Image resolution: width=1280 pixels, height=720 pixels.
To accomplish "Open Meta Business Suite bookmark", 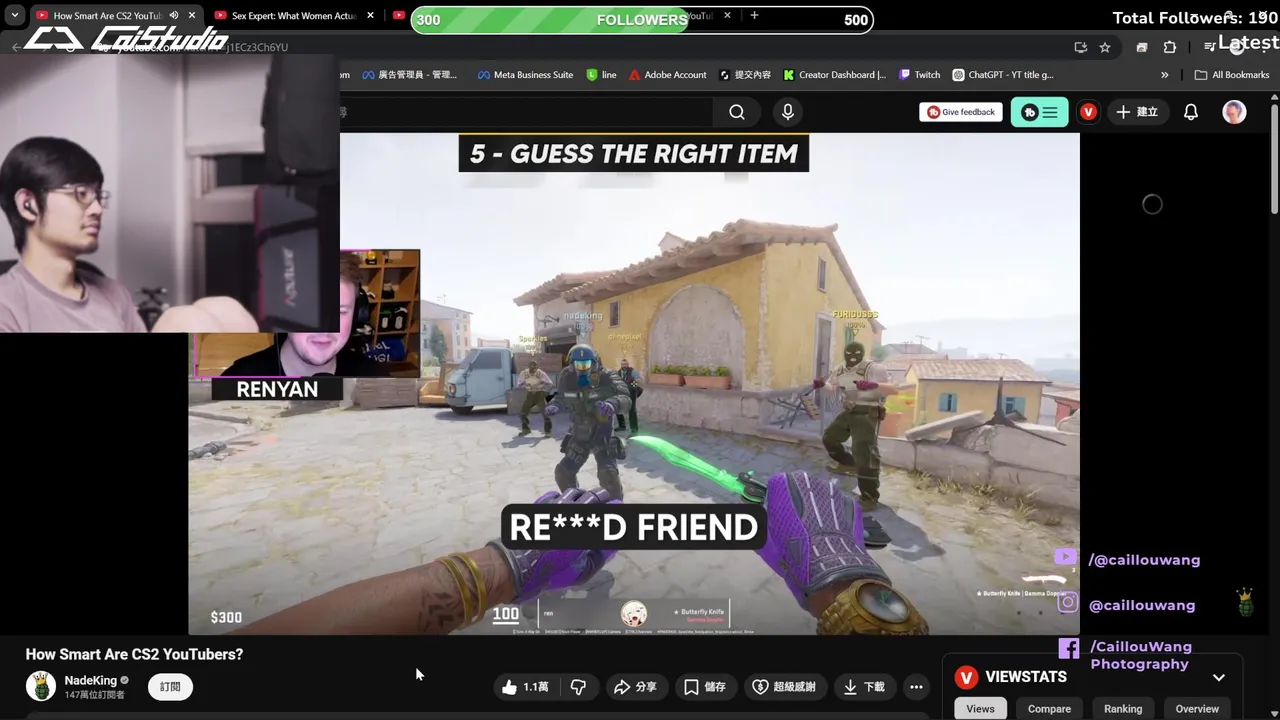I will pyautogui.click(x=525, y=75).
